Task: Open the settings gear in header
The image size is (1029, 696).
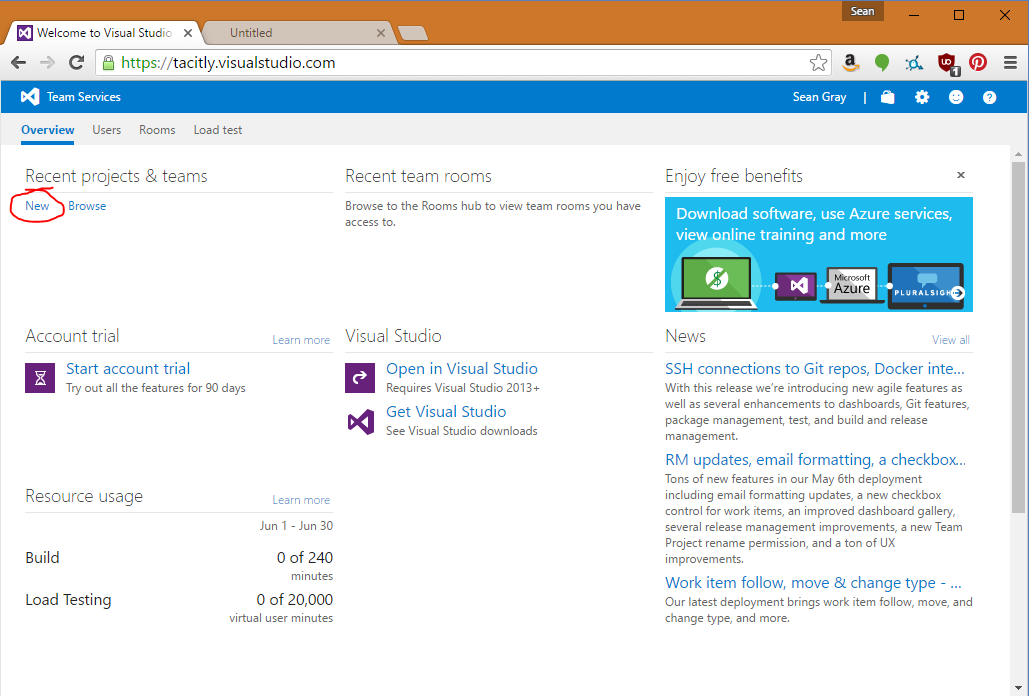Action: click(x=922, y=97)
